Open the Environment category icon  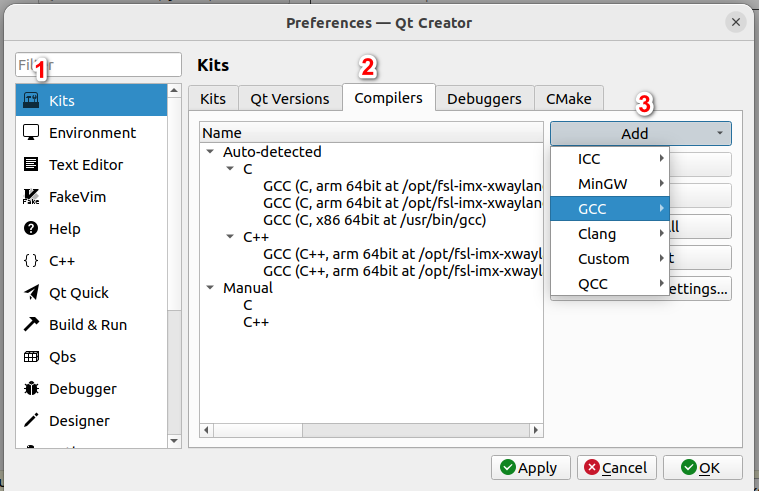(31, 133)
